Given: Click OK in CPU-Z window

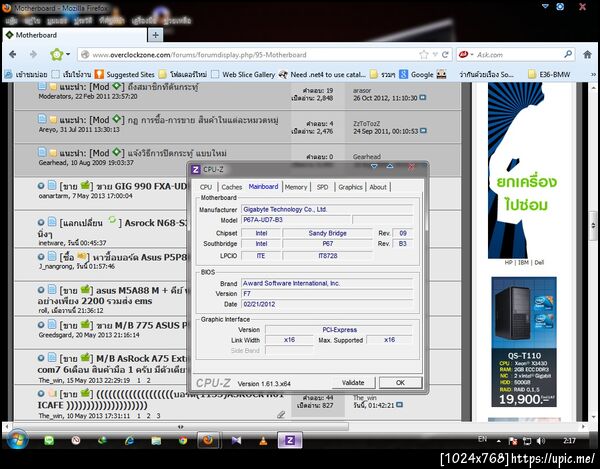Looking at the screenshot, I should (400, 383).
